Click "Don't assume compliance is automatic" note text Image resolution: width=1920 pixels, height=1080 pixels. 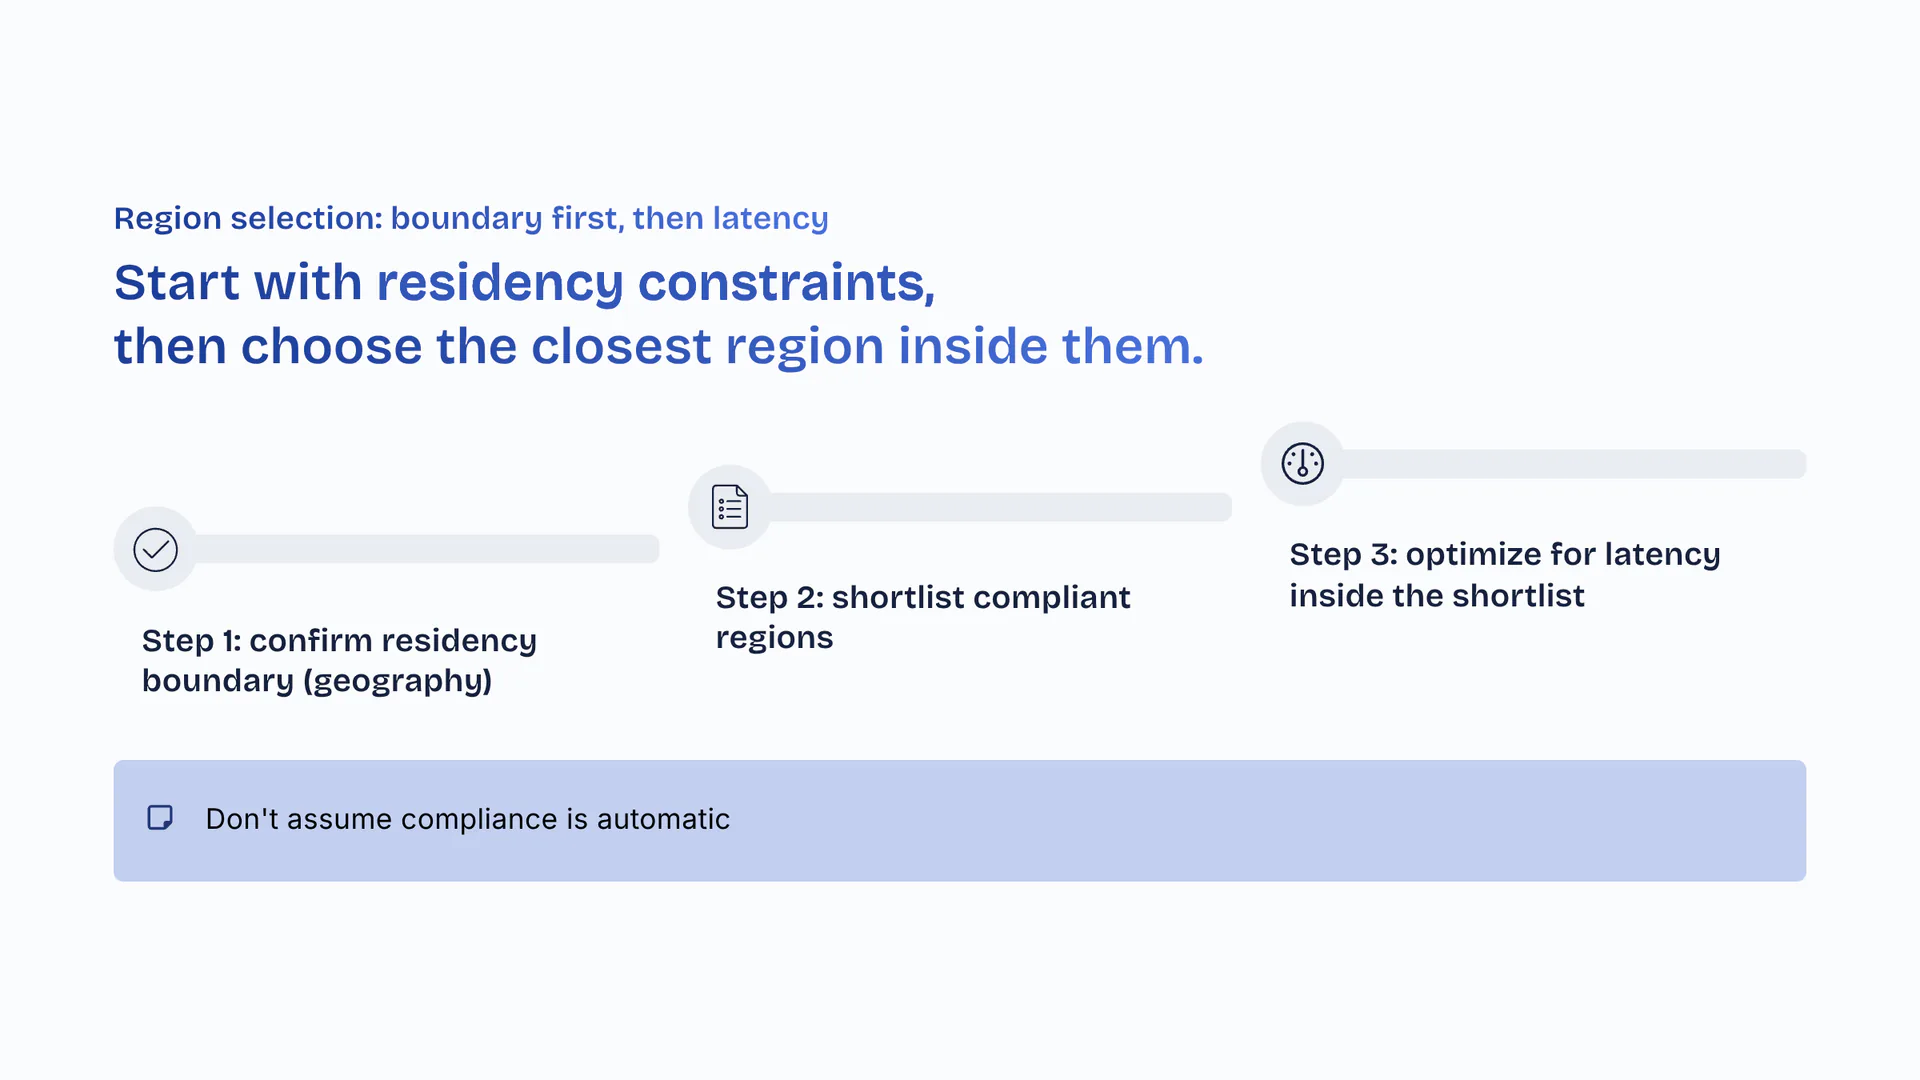coord(467,819)
